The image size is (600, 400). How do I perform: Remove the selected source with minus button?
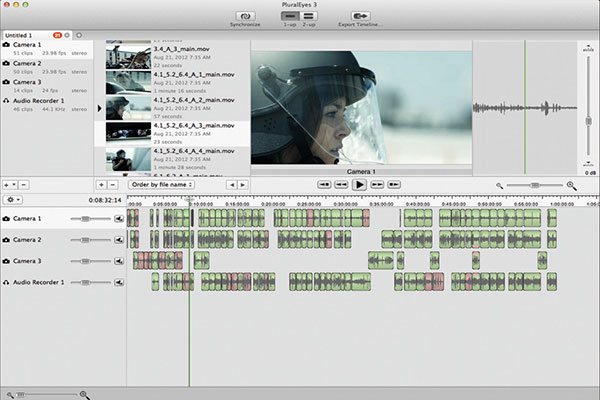point(24,185)
